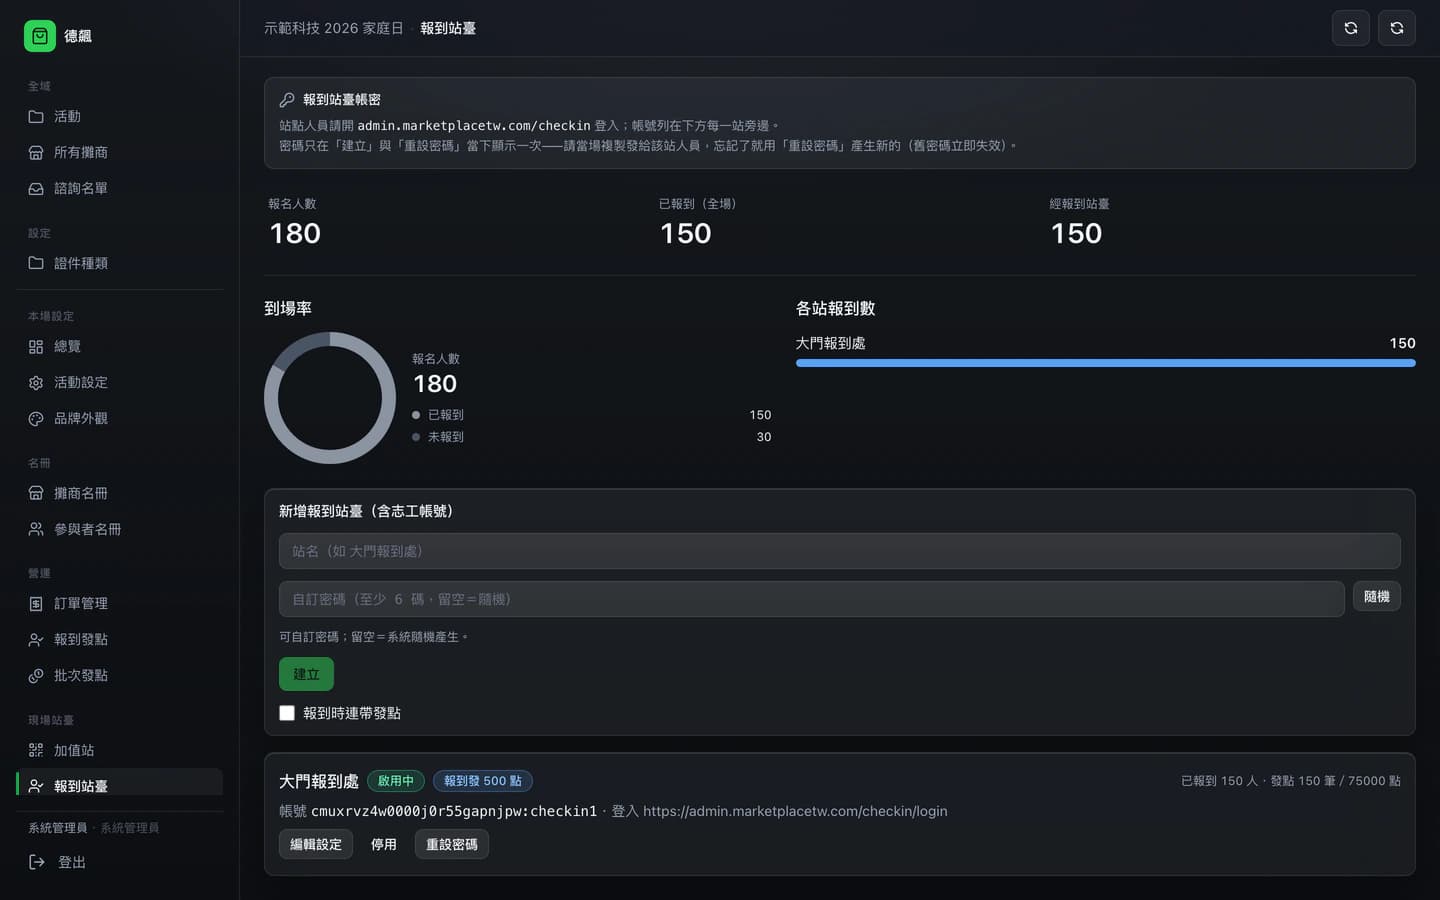The image size is (1440, 900).
Task: Go to 報到發點 in the sidebar
Action: (x=120, y=639)
